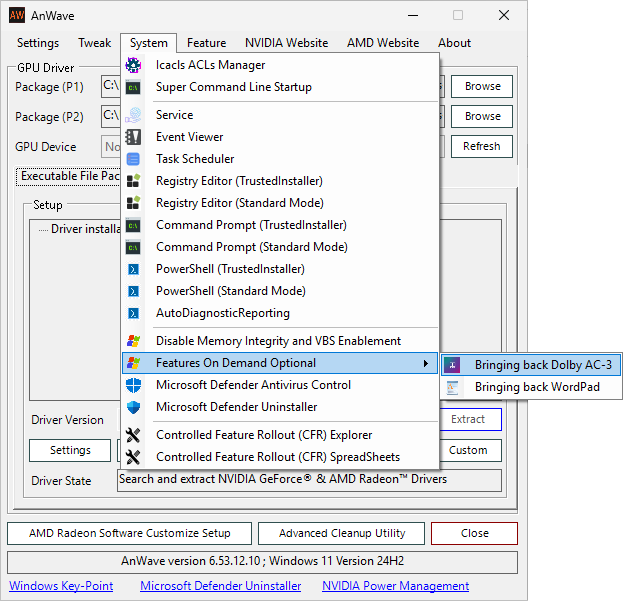Click PowerShell Standard Mode icon
Screen dimensions: 631x601
pyautogui.click(x=133, y=291)
